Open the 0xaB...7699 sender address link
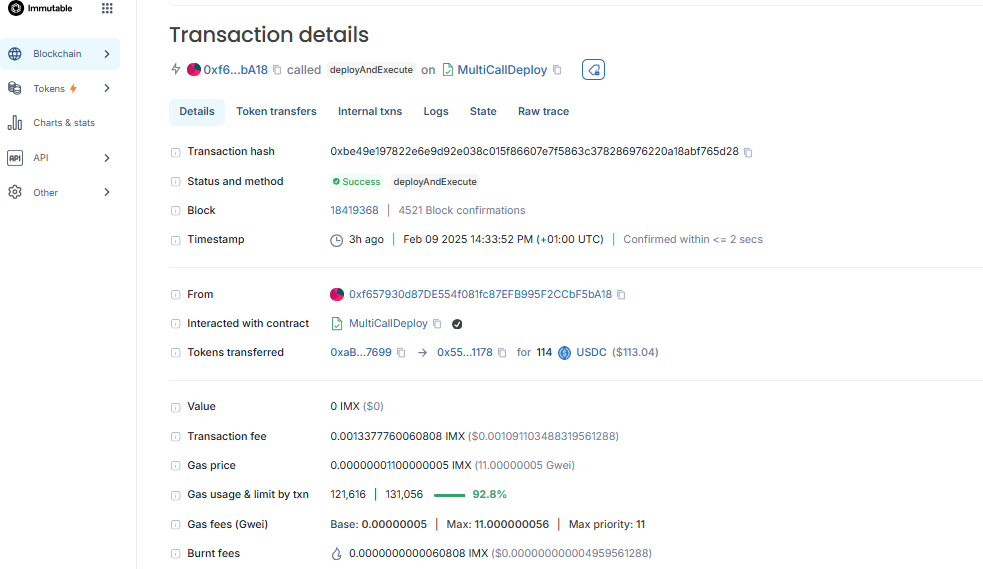Screen dimensions: 983x569 click(x=361, y=353)
